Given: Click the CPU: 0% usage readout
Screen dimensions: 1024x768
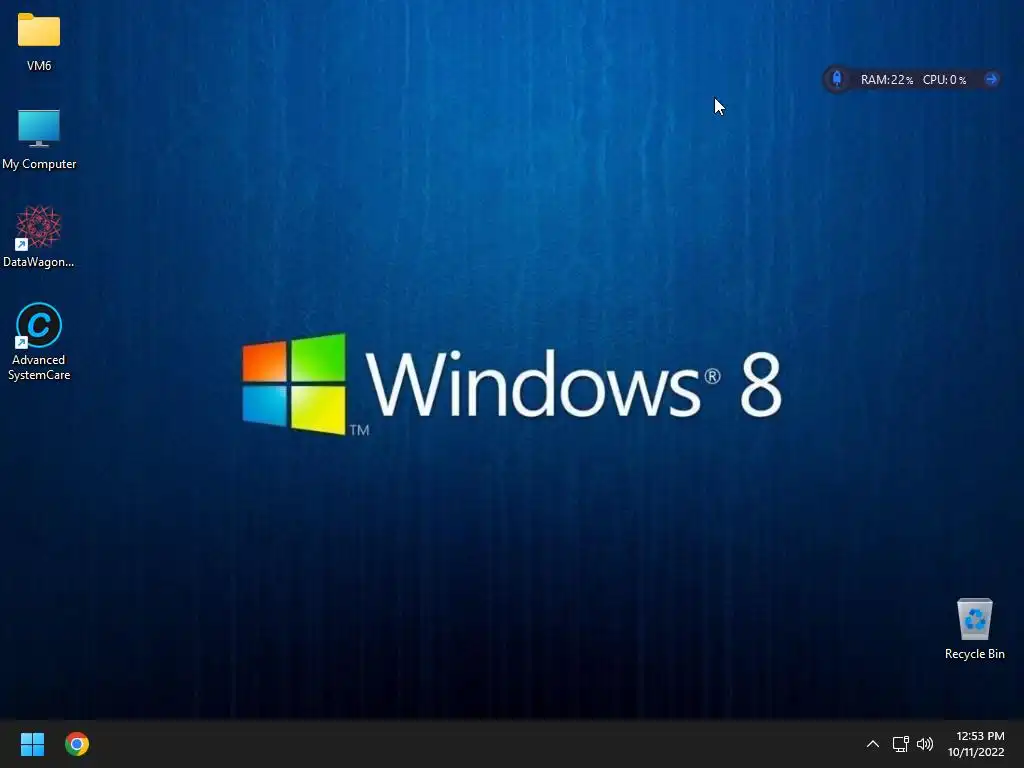Looking at the screenshot, I should pyautogui.click(x=944, y=80).
